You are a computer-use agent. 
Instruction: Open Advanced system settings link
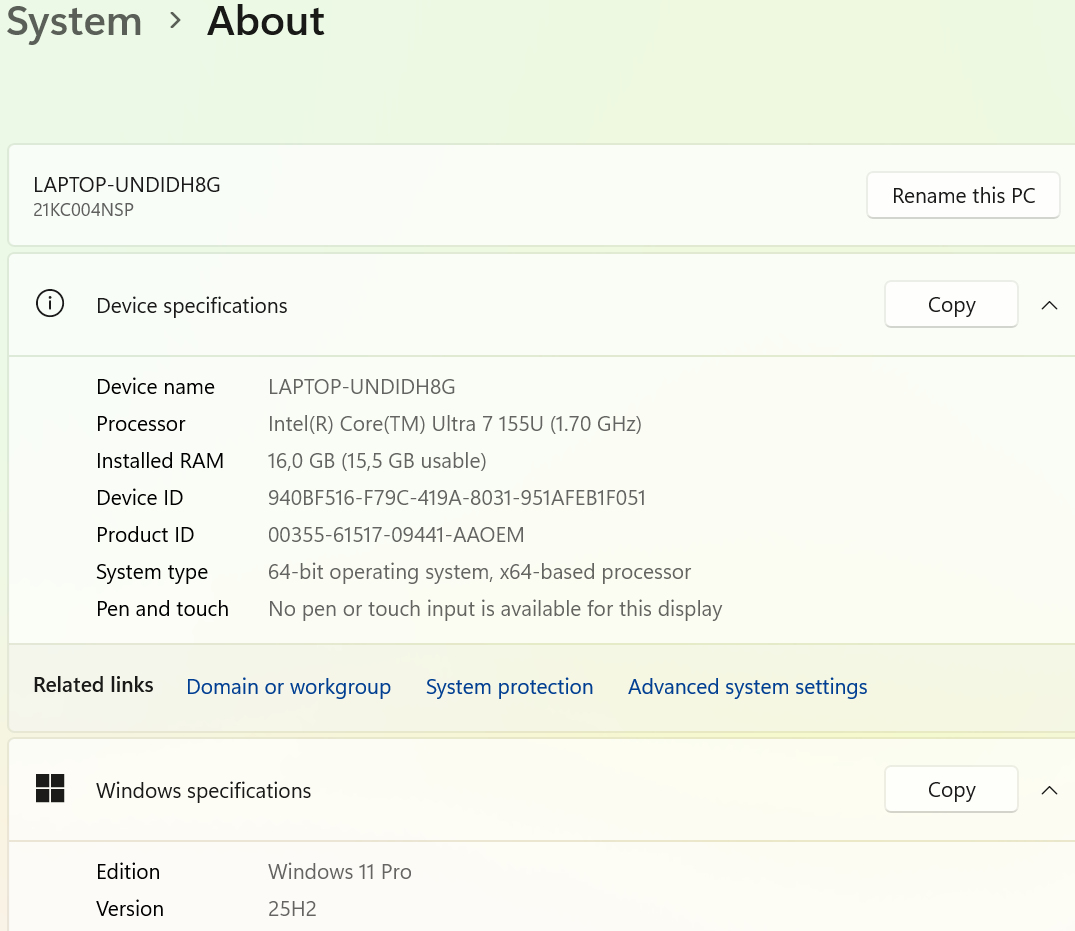pos(747,686)
